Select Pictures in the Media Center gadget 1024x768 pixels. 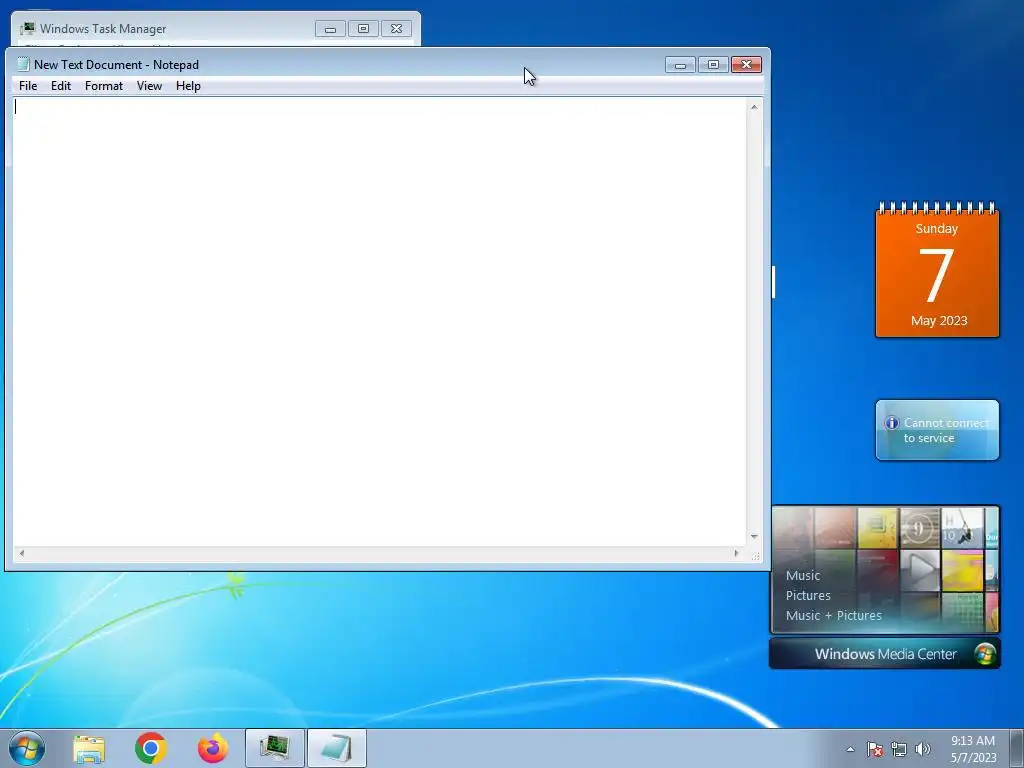pyautogui.click(x=808, y=596)
